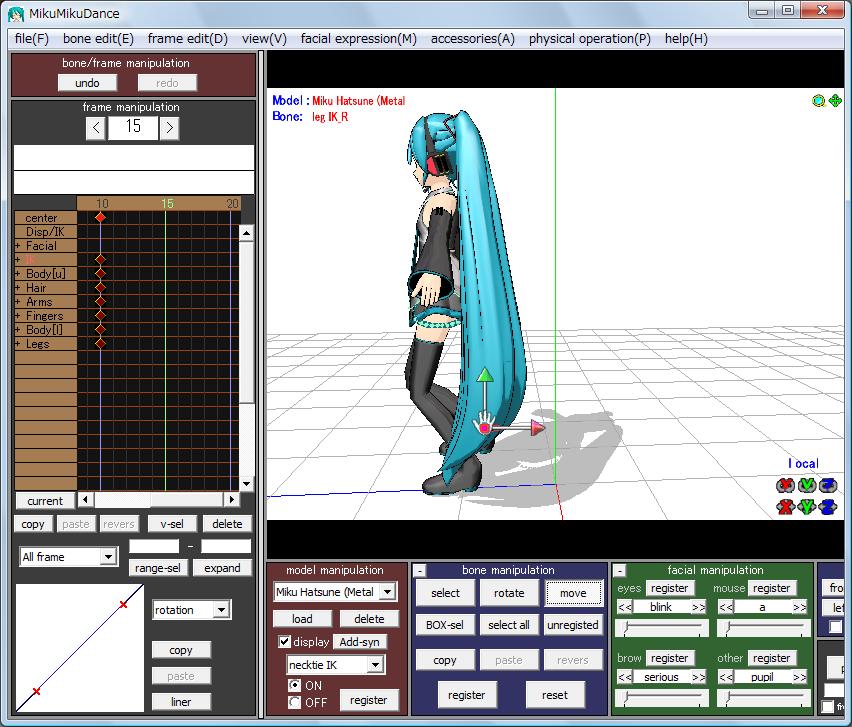Click the select all bones button

coord(509,625)
